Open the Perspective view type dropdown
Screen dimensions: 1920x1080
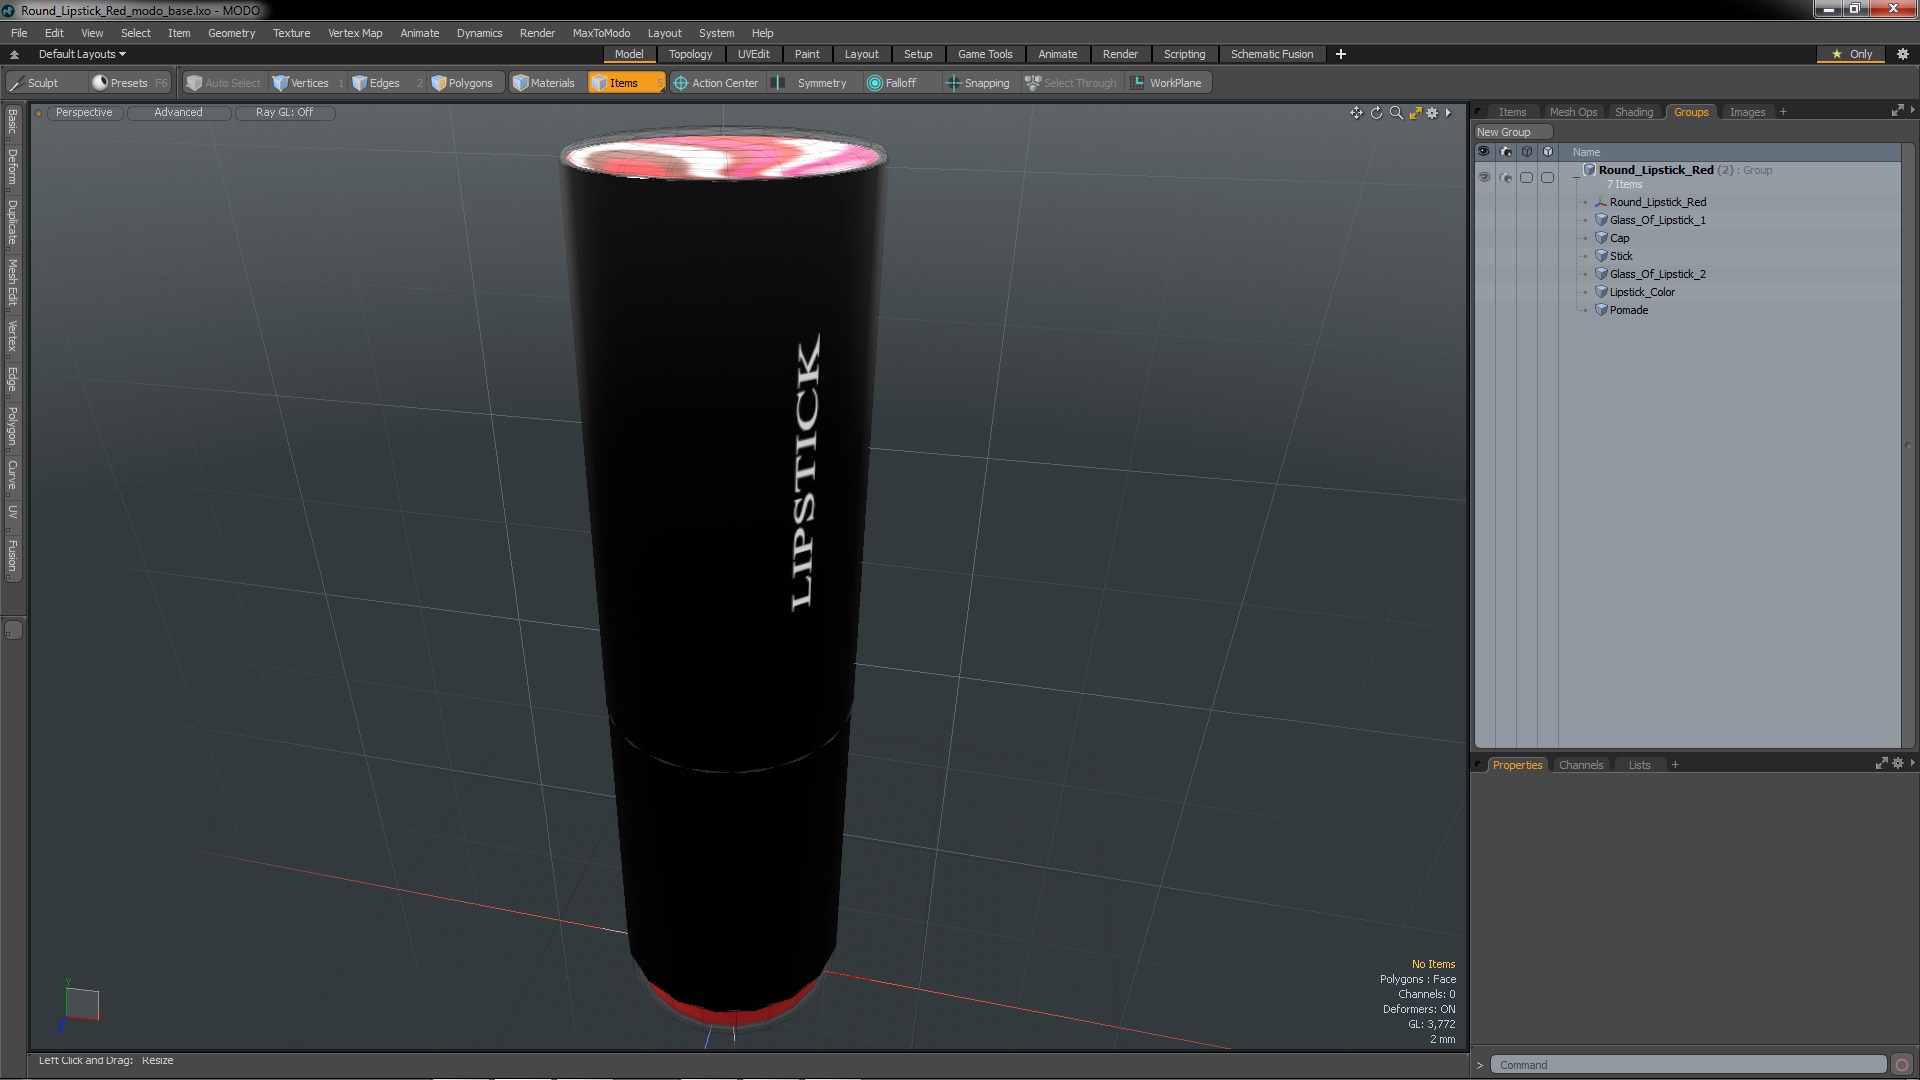pyautogui.click(x=84, y=112)
